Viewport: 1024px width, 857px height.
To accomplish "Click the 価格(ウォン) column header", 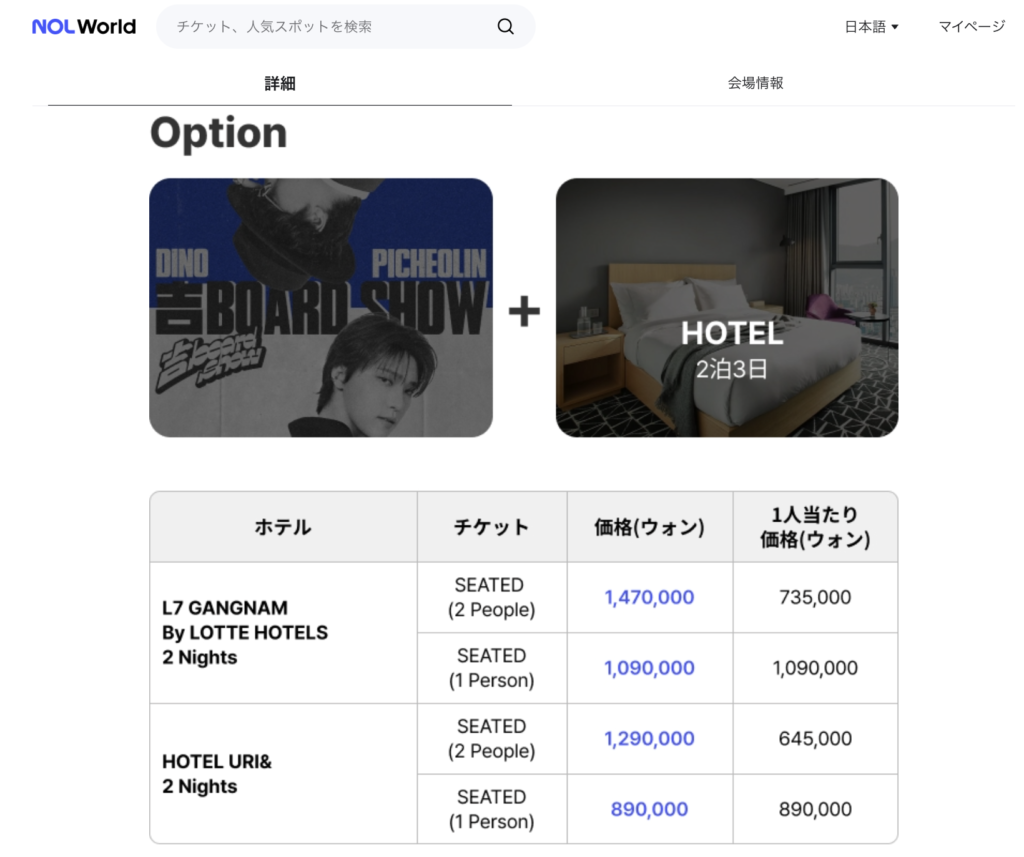I will click(x=649, y=526).
